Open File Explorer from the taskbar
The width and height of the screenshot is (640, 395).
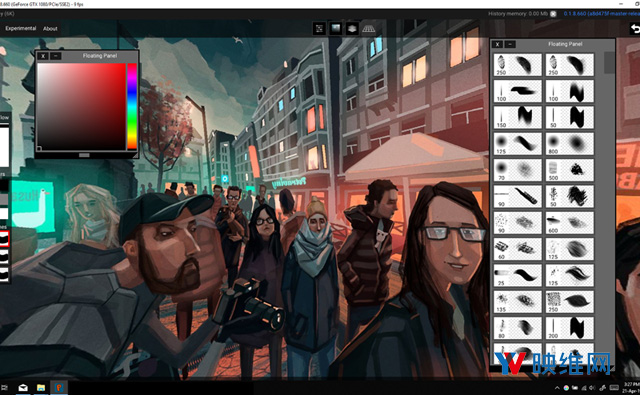point(41,388)
